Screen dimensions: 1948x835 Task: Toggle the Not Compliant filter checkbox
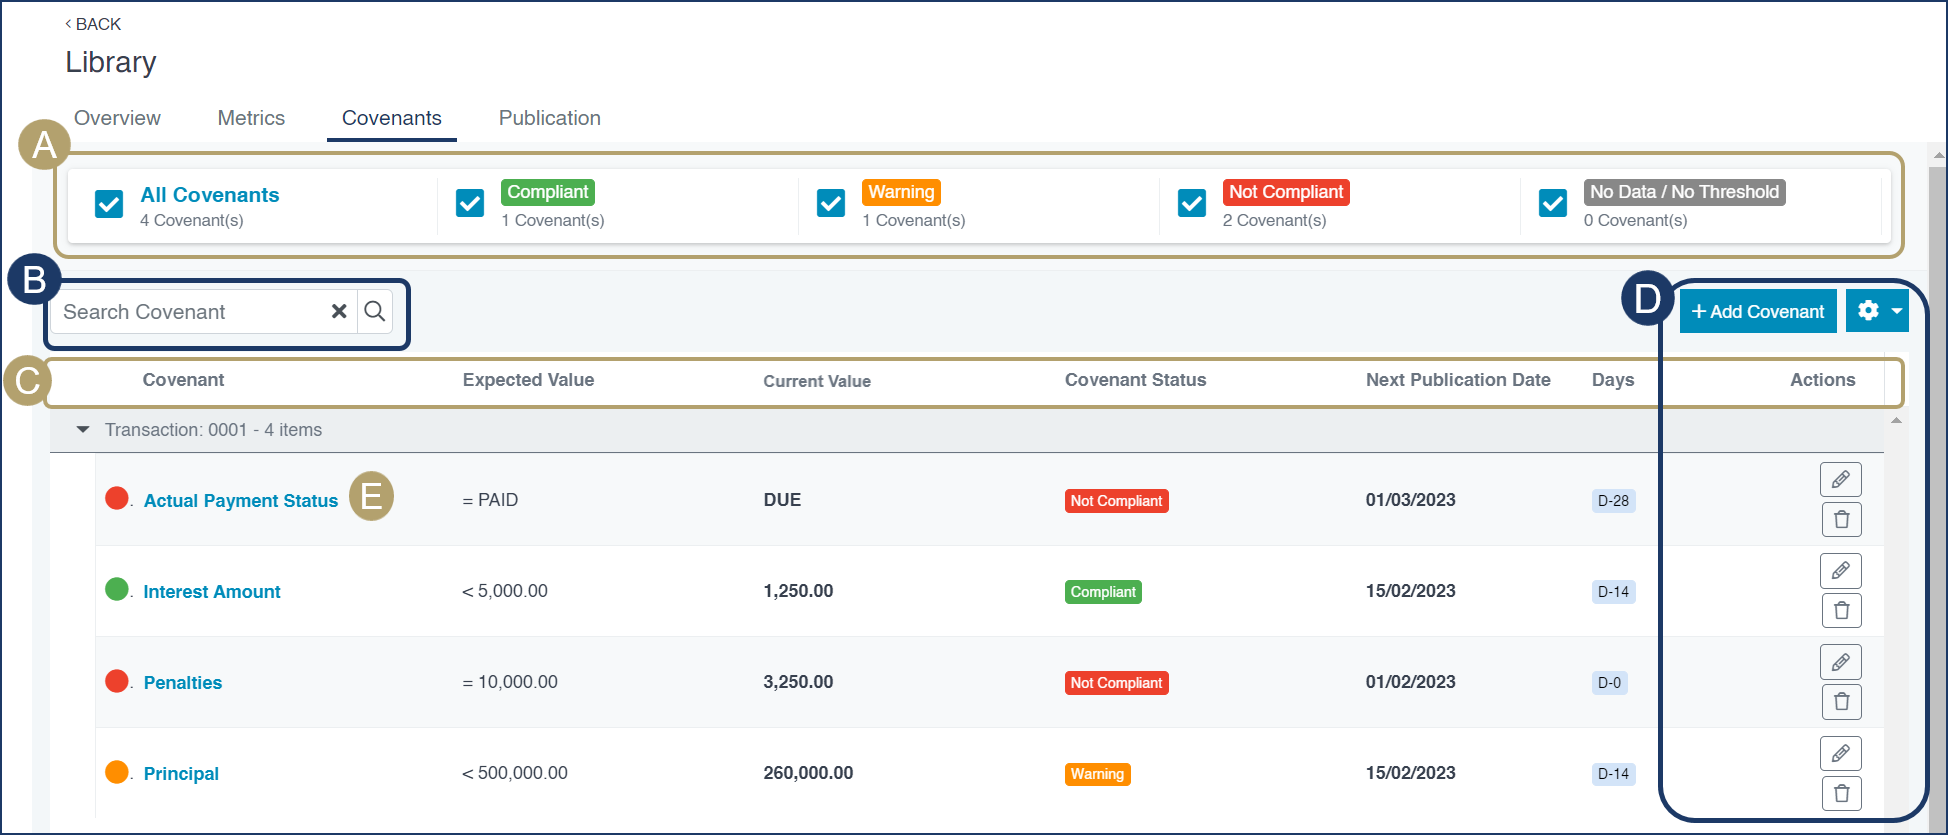(x=1192, y=204)
